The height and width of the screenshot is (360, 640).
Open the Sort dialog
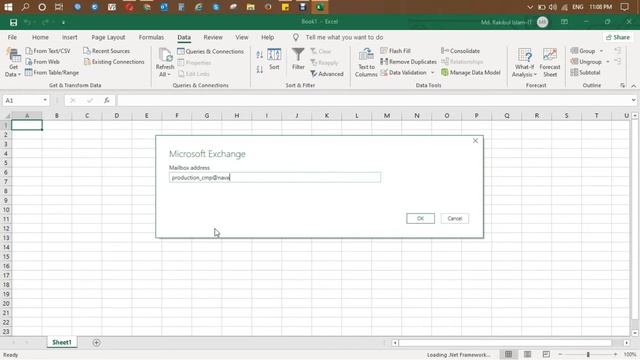[274, 59]
